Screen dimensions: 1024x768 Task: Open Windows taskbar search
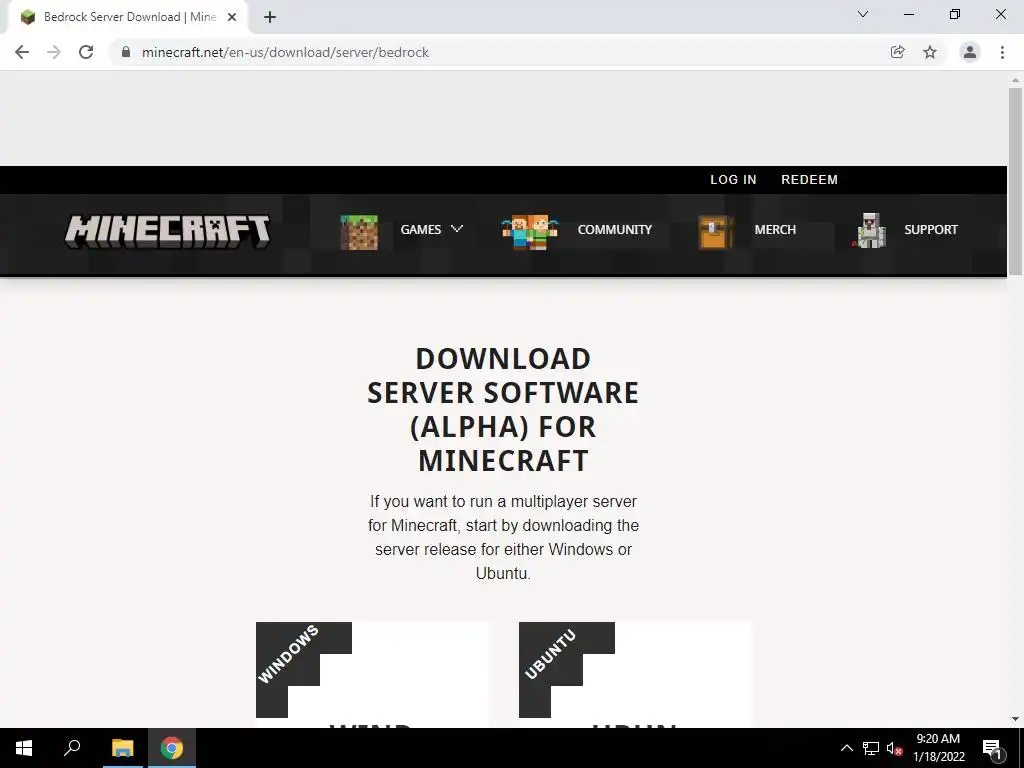[72, 748]
